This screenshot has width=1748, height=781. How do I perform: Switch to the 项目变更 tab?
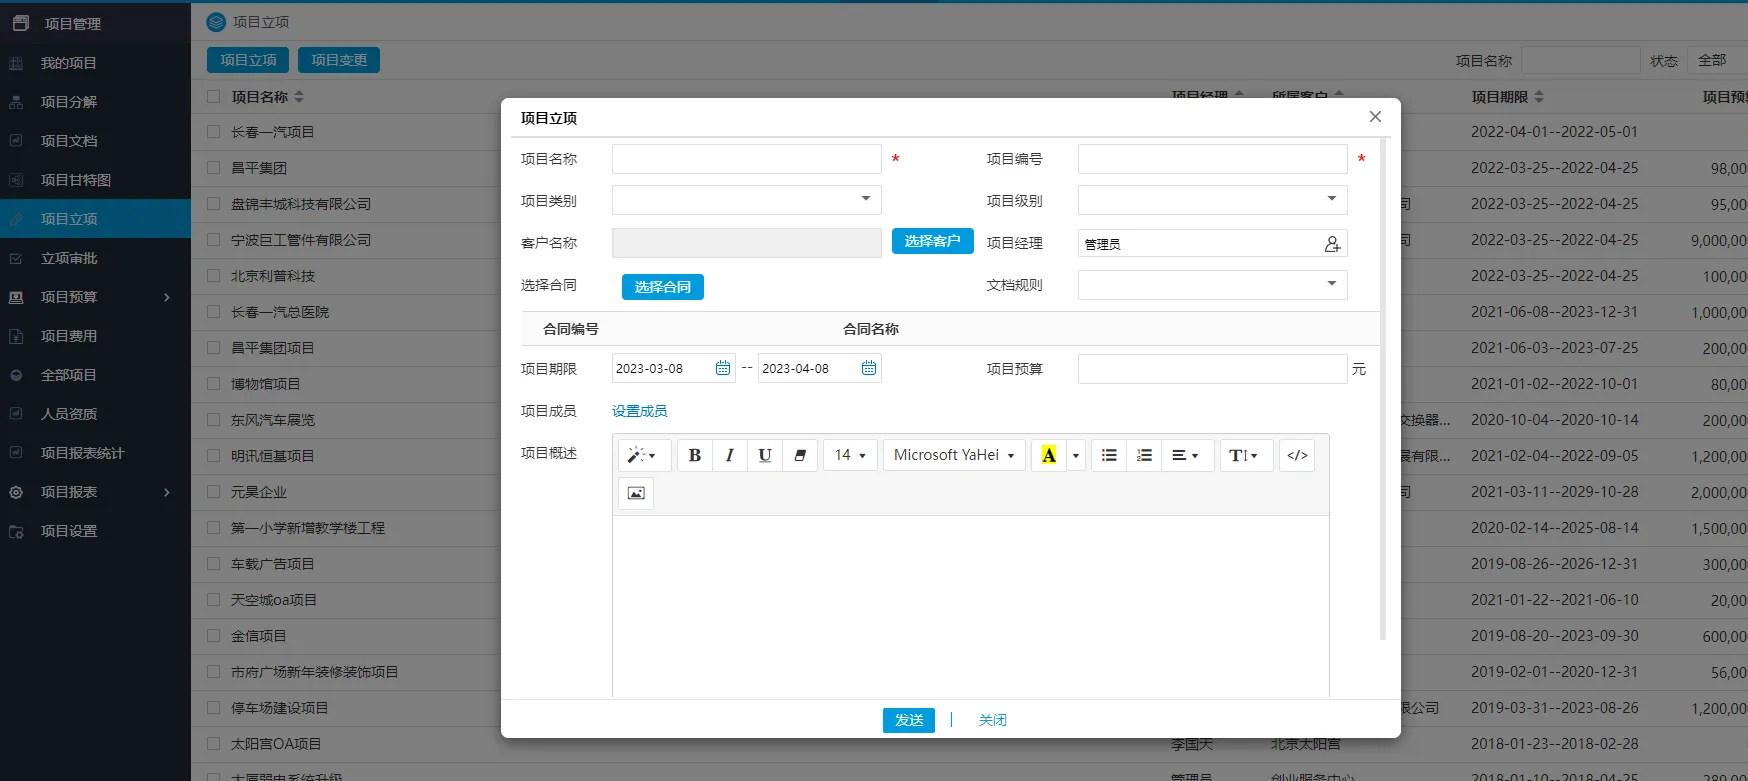pos(339,60)
